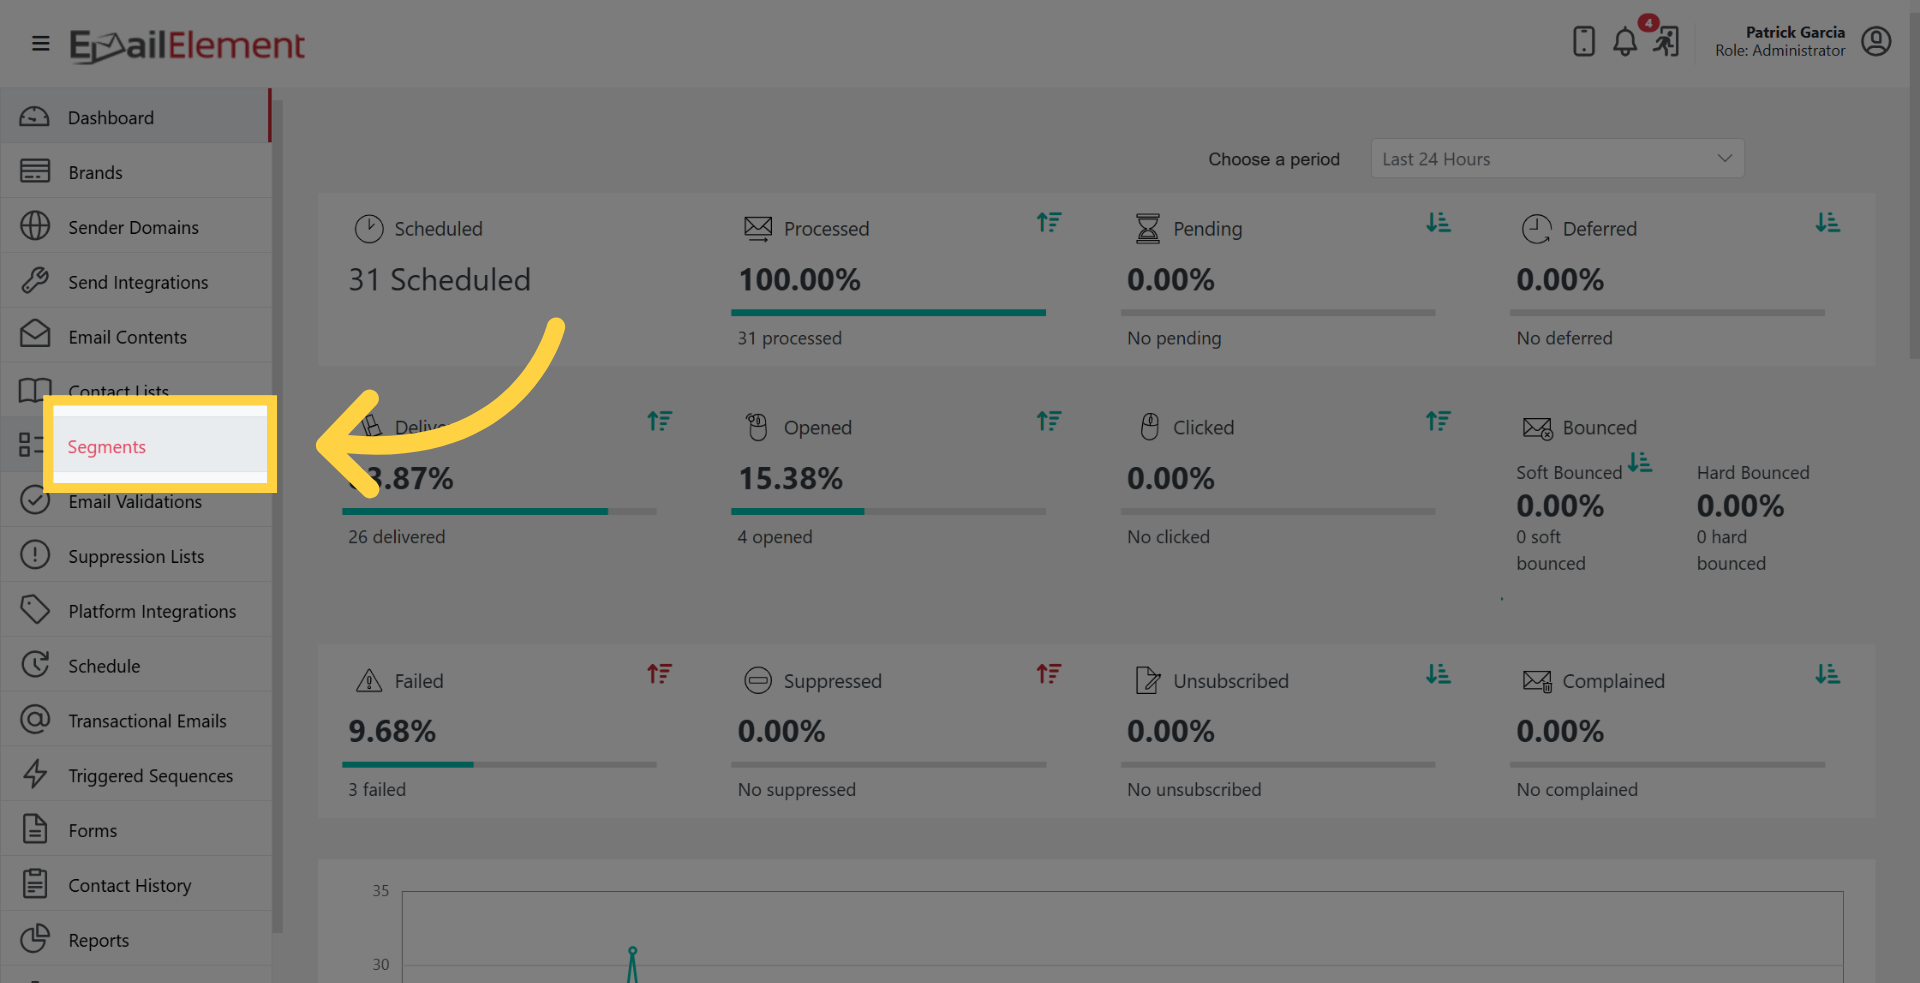Click the Brands sidebar icon

[x=35, y=172]
